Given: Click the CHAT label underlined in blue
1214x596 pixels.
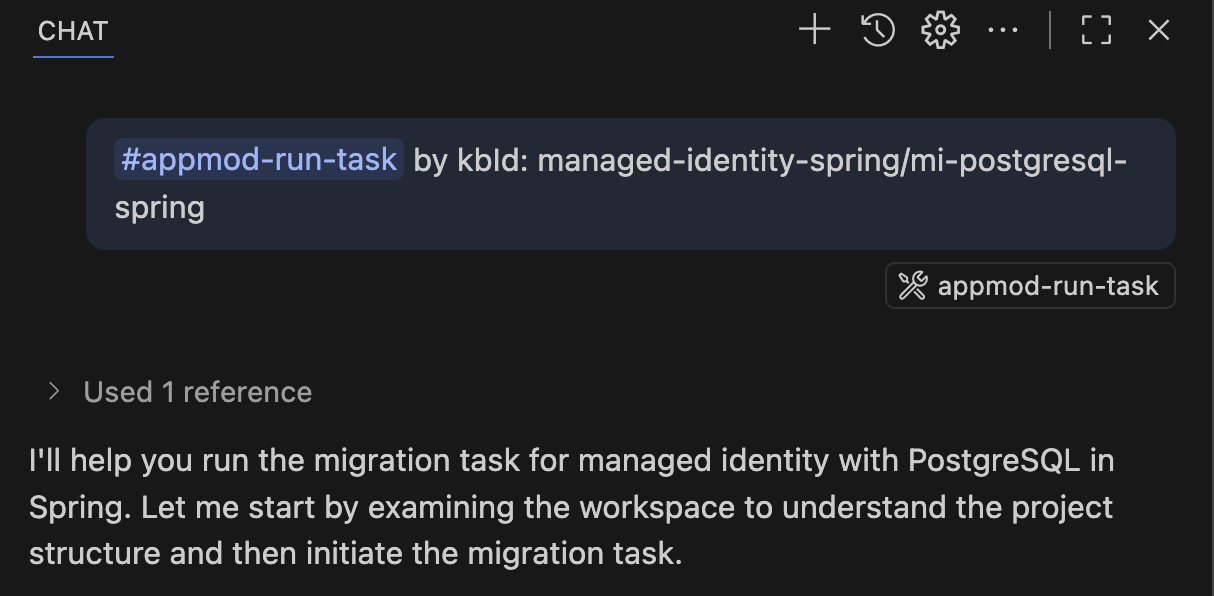Looking at the screenshot, I should pos(72,31).
